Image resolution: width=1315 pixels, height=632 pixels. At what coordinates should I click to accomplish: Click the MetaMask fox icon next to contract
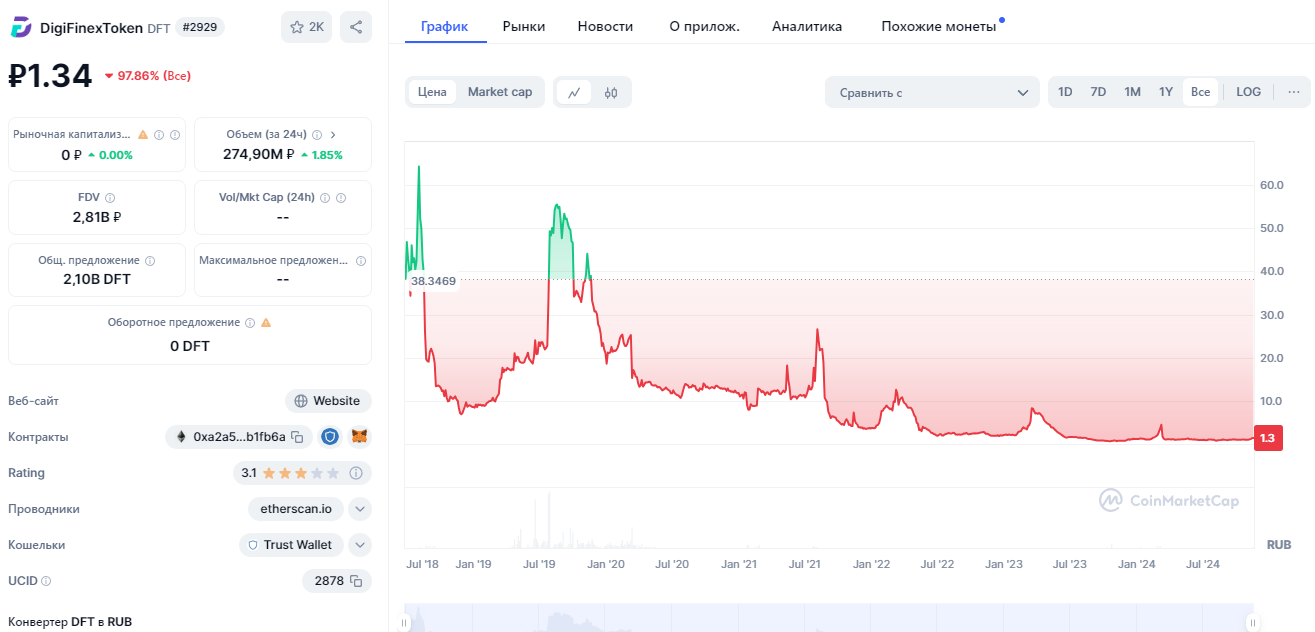click(x=360, y=437)
